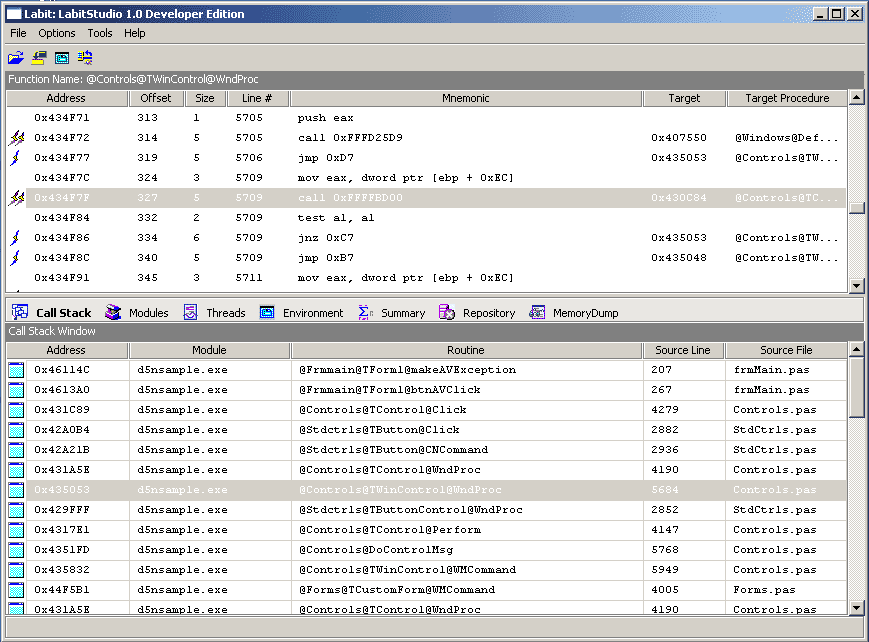Screen dimensions: 869x642
Task: Switch to the Modules tab
Action: coord(137,313)
